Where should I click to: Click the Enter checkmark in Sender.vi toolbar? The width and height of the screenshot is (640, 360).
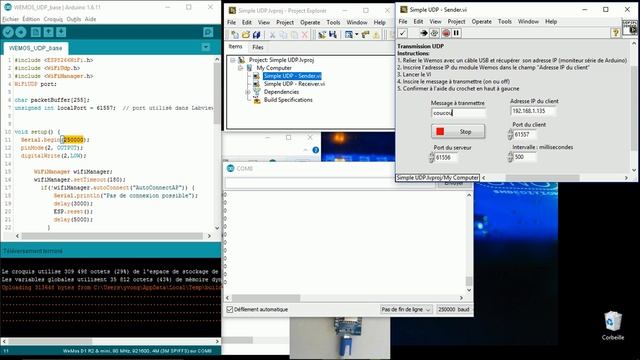(x=402, y=33)
